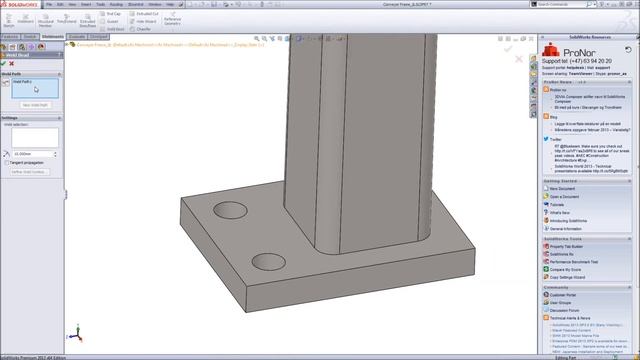Open the Tutorials link
The width and height of the screenshot is (640, 360).
(557, 204)
